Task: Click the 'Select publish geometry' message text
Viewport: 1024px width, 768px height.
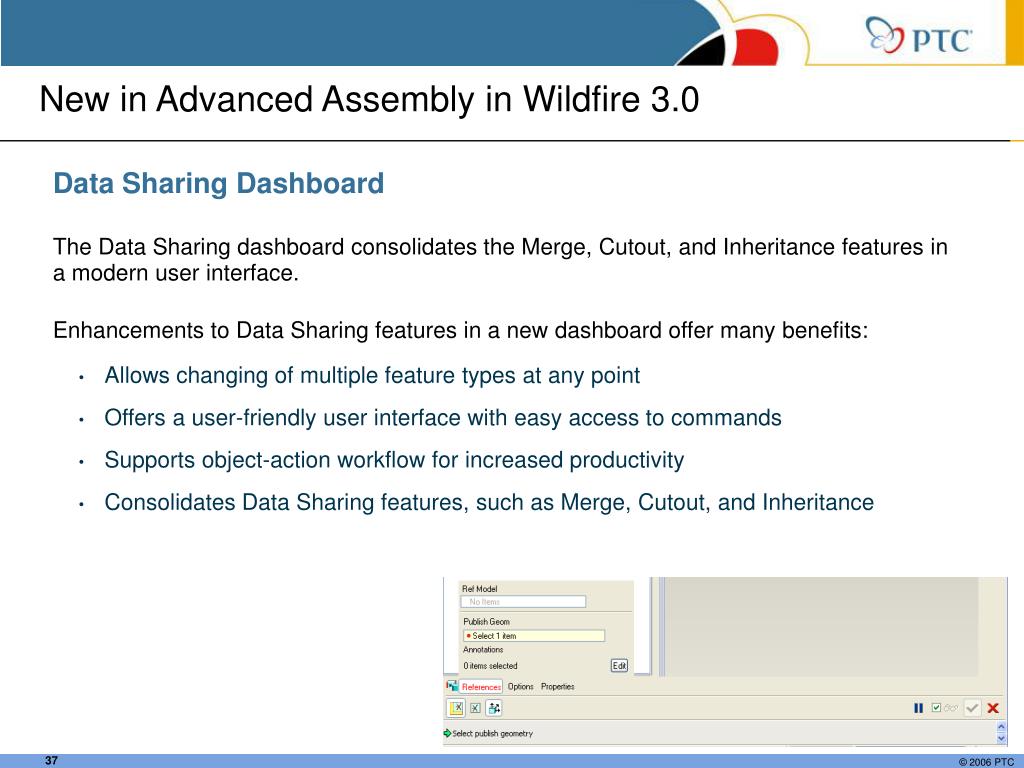Action: pyautogui.click(x=492, y=733)
